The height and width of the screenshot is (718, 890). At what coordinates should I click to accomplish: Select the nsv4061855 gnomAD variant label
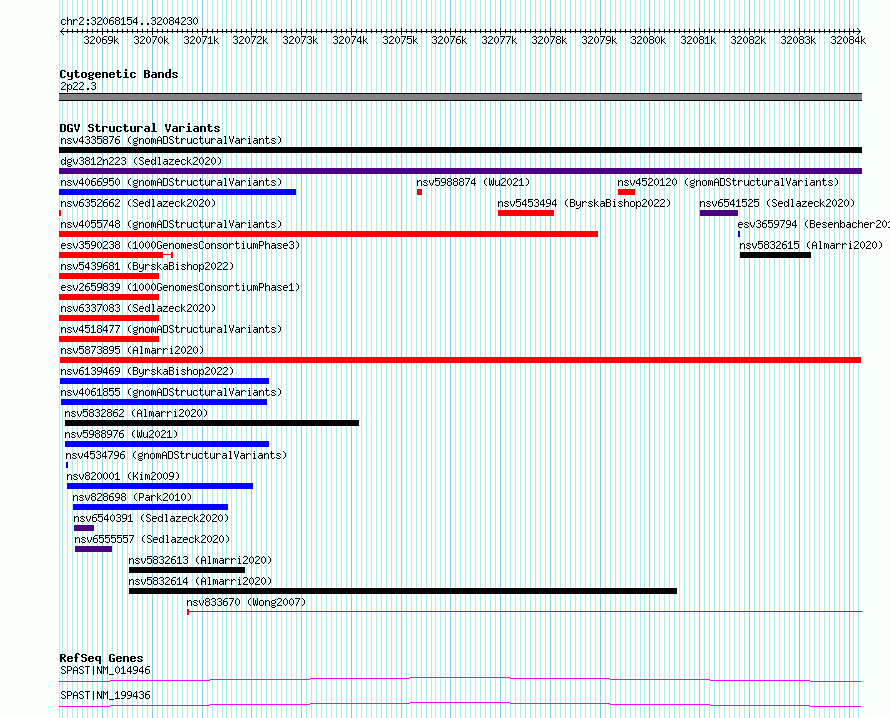click(171, 392)
